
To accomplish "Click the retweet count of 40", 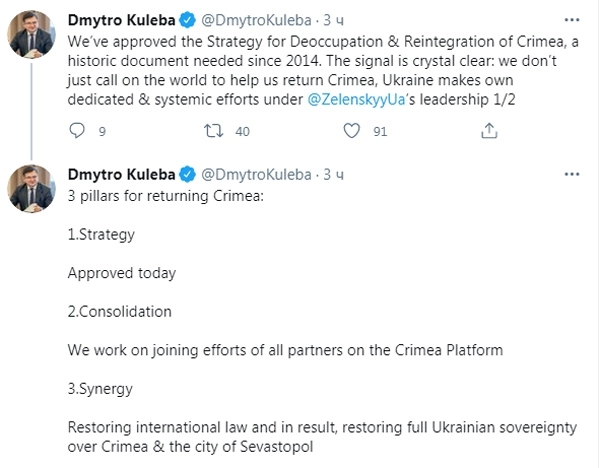I will click(x=241, y=131).
